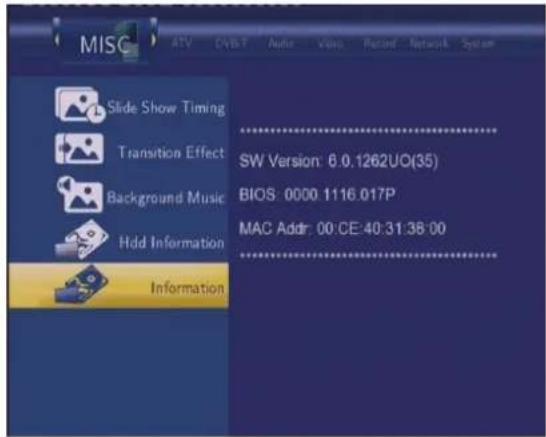Switch to the ATV tab
This screenshot has height=437, width=546.
(181, 44)
